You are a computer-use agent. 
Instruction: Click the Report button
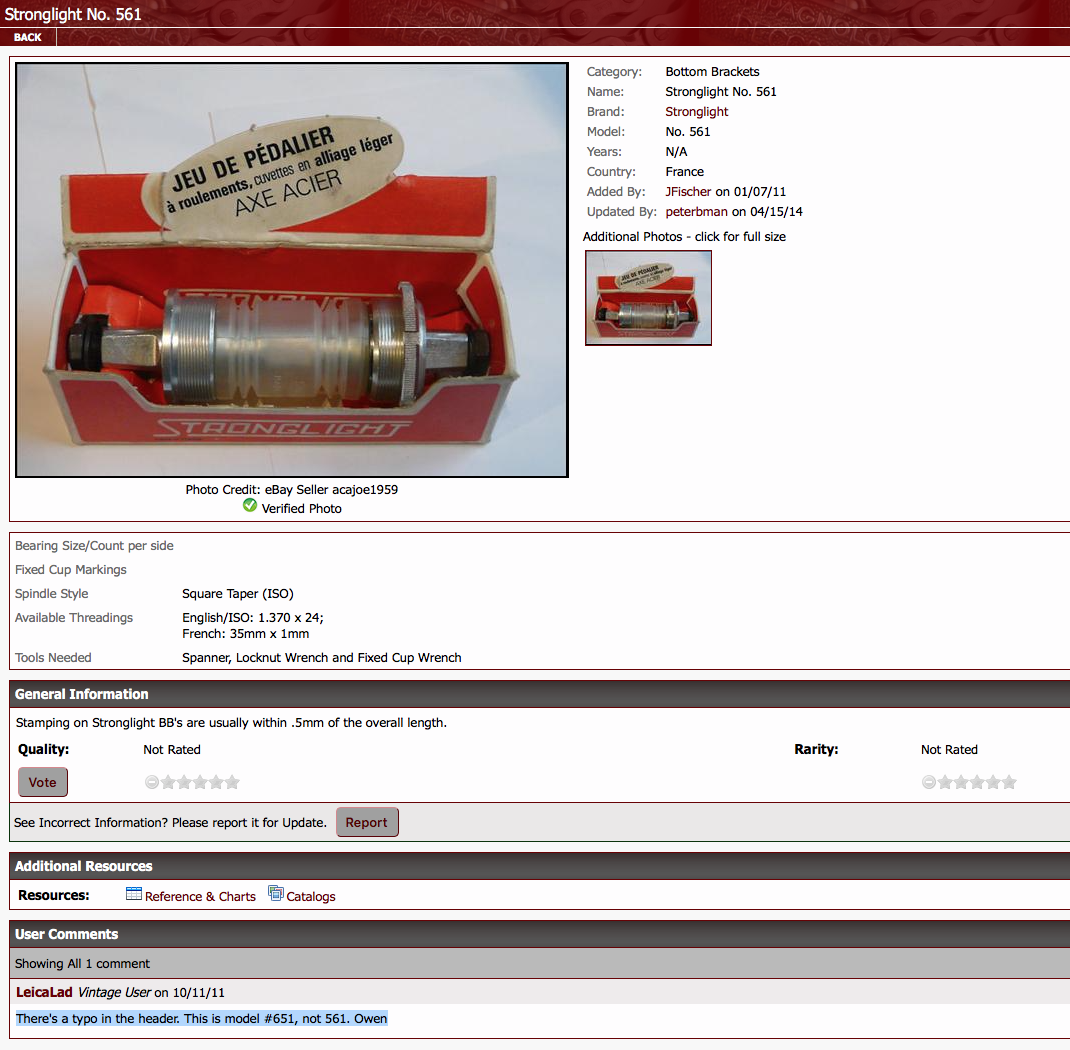tap(366, 822)
